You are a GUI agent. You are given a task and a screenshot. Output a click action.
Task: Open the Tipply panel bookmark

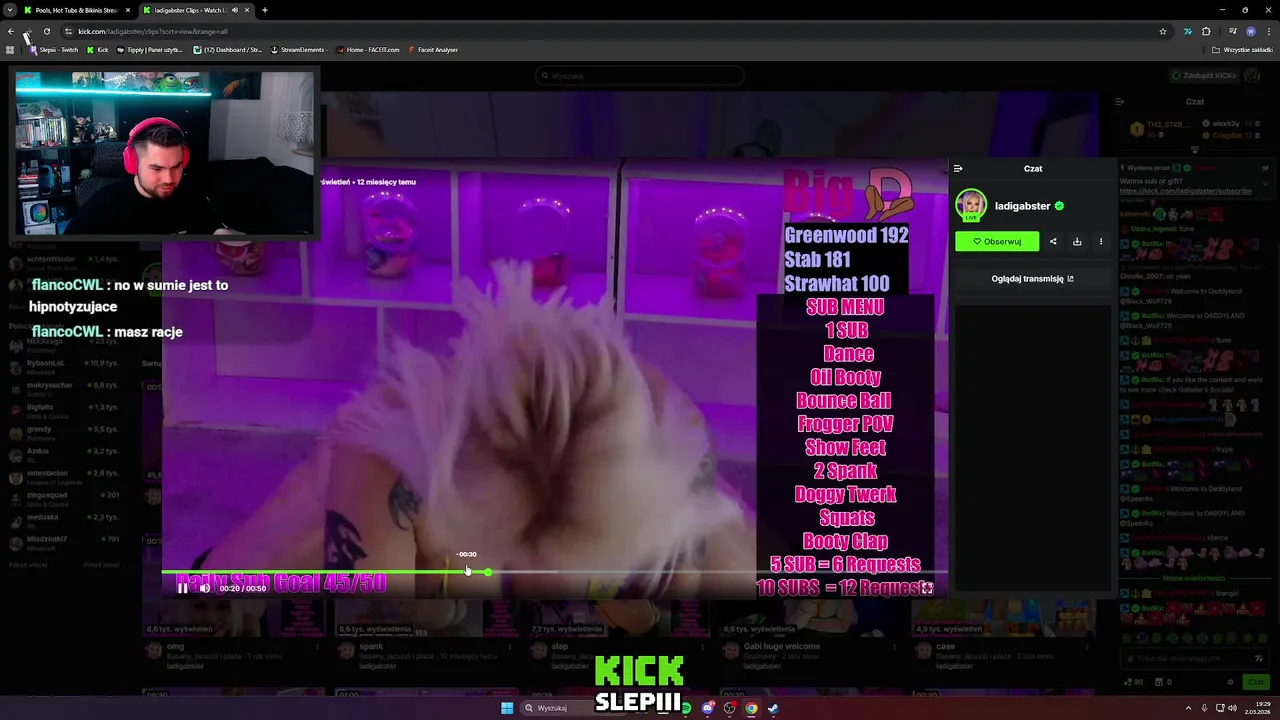150,49
